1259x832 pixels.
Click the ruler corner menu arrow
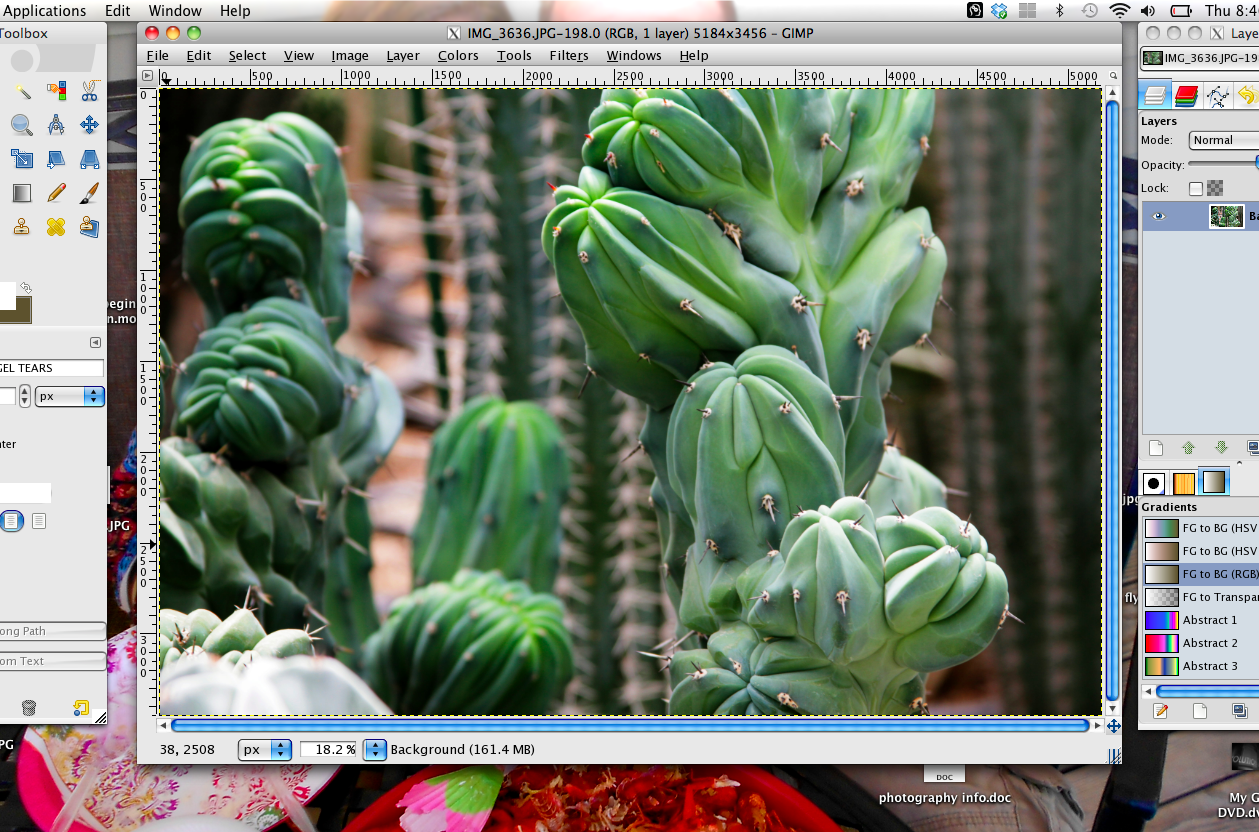click(x=147, y=76)
